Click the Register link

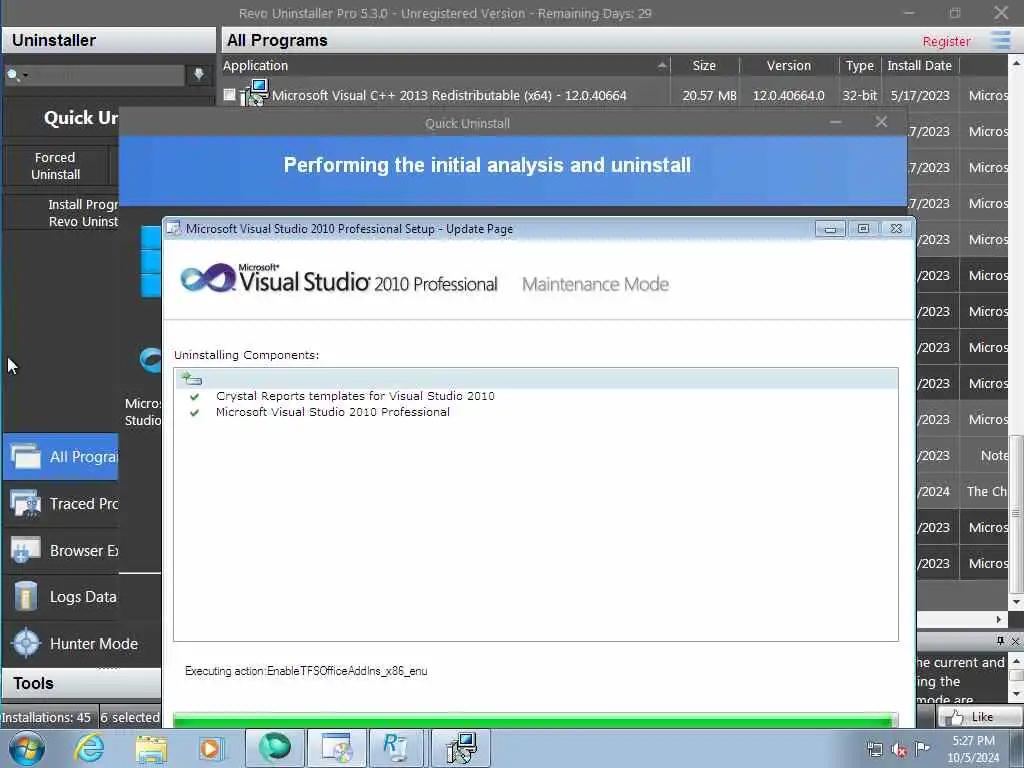(x=946, y=41)
